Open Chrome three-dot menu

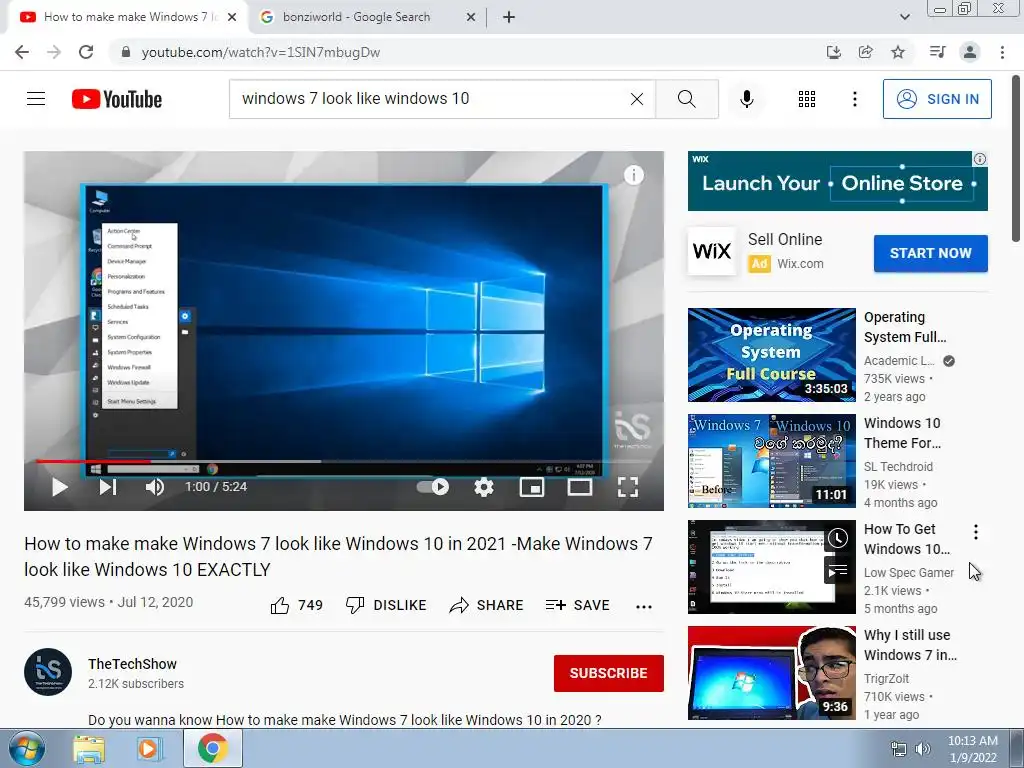tap(1002, 52)
